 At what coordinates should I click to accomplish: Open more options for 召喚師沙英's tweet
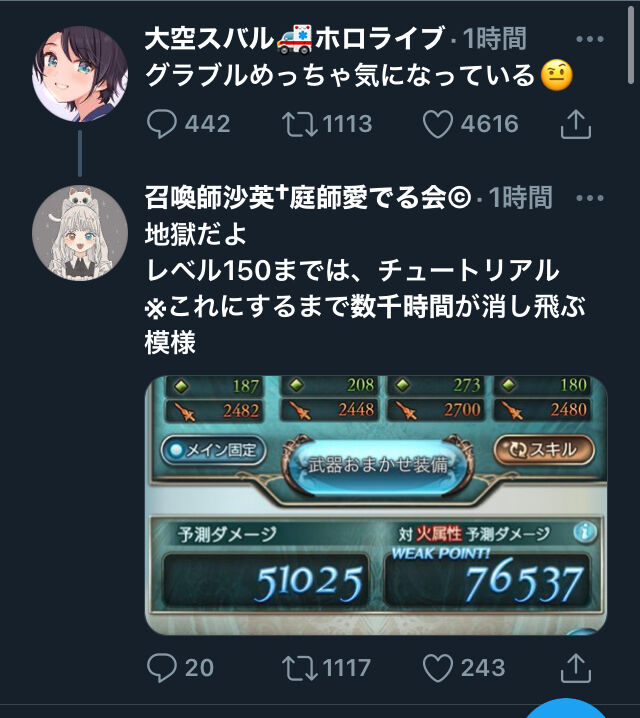pyautogui.click(x=590, y=198)
